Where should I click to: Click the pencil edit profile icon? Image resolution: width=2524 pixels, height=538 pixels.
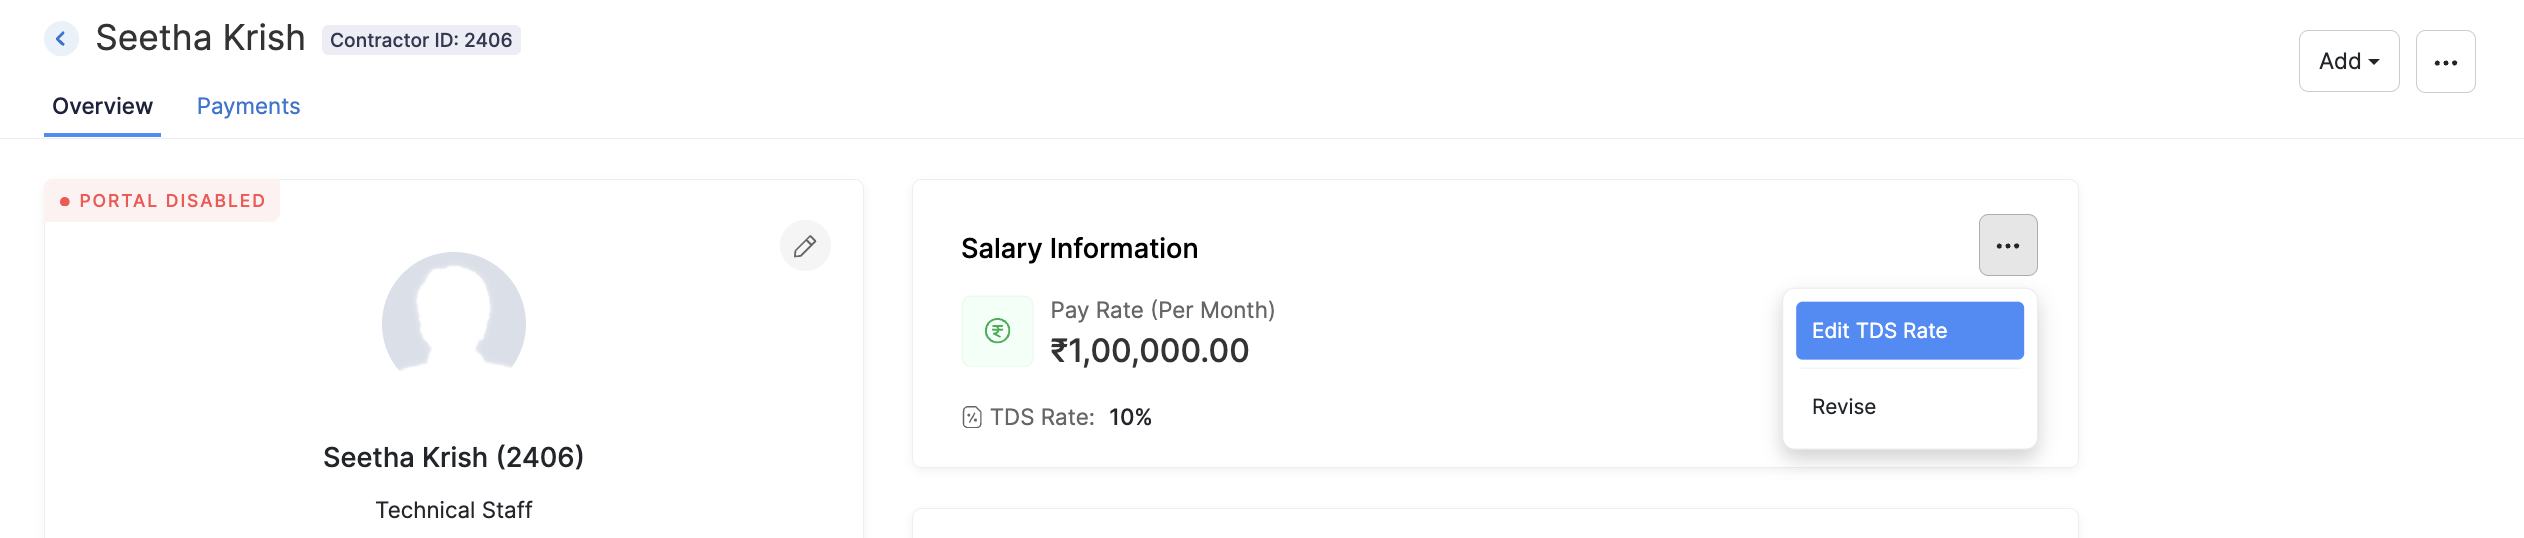(805, 246)
